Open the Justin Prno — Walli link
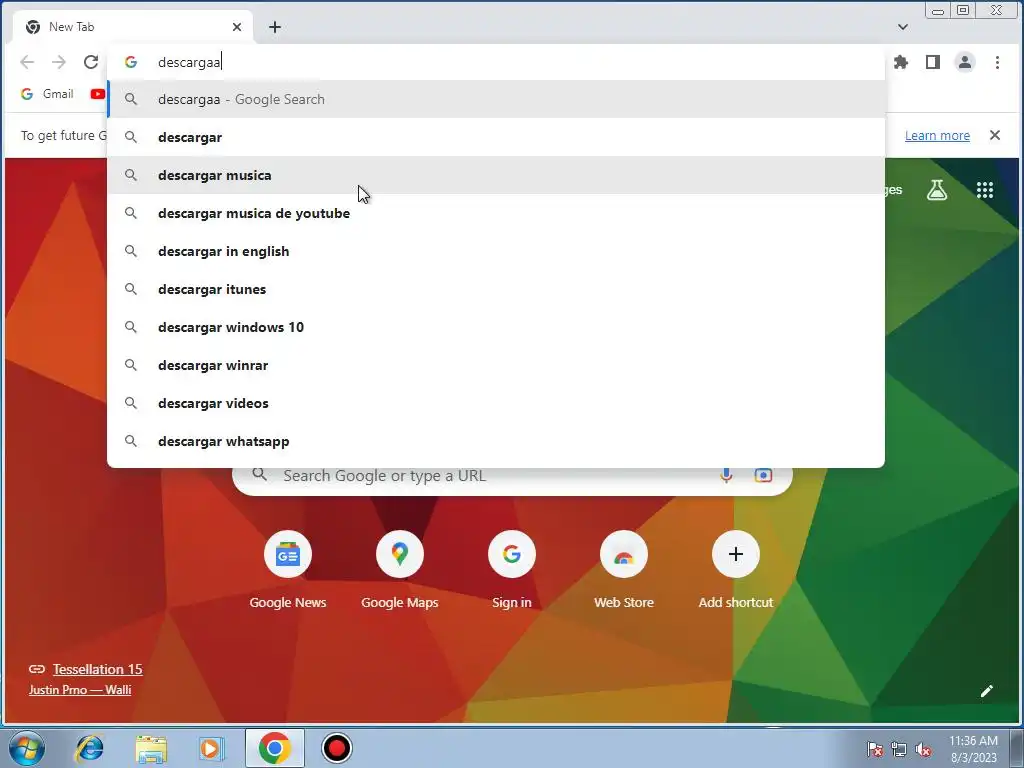The image size is (1024, 768). click(x=80, y=690)
